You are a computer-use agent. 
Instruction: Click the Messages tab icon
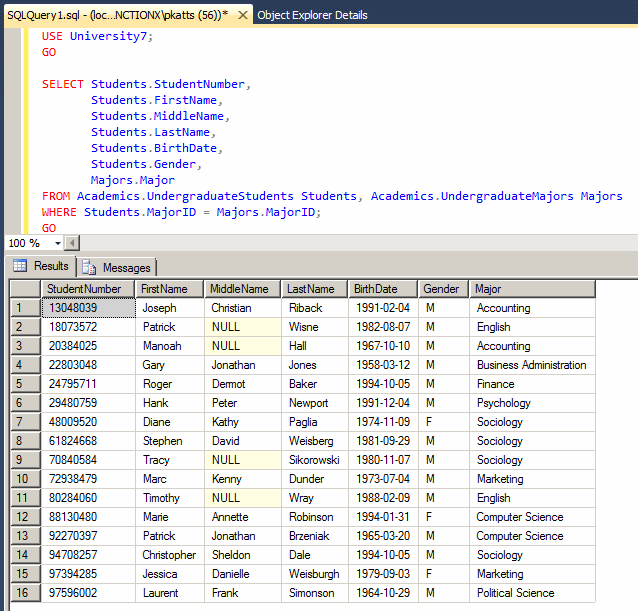point(89,268)
